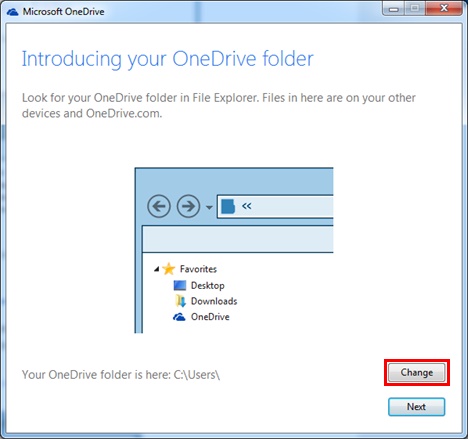Select Desktop in the Favorites list
This screenshot has height=440, width=469.
[207, 286]
